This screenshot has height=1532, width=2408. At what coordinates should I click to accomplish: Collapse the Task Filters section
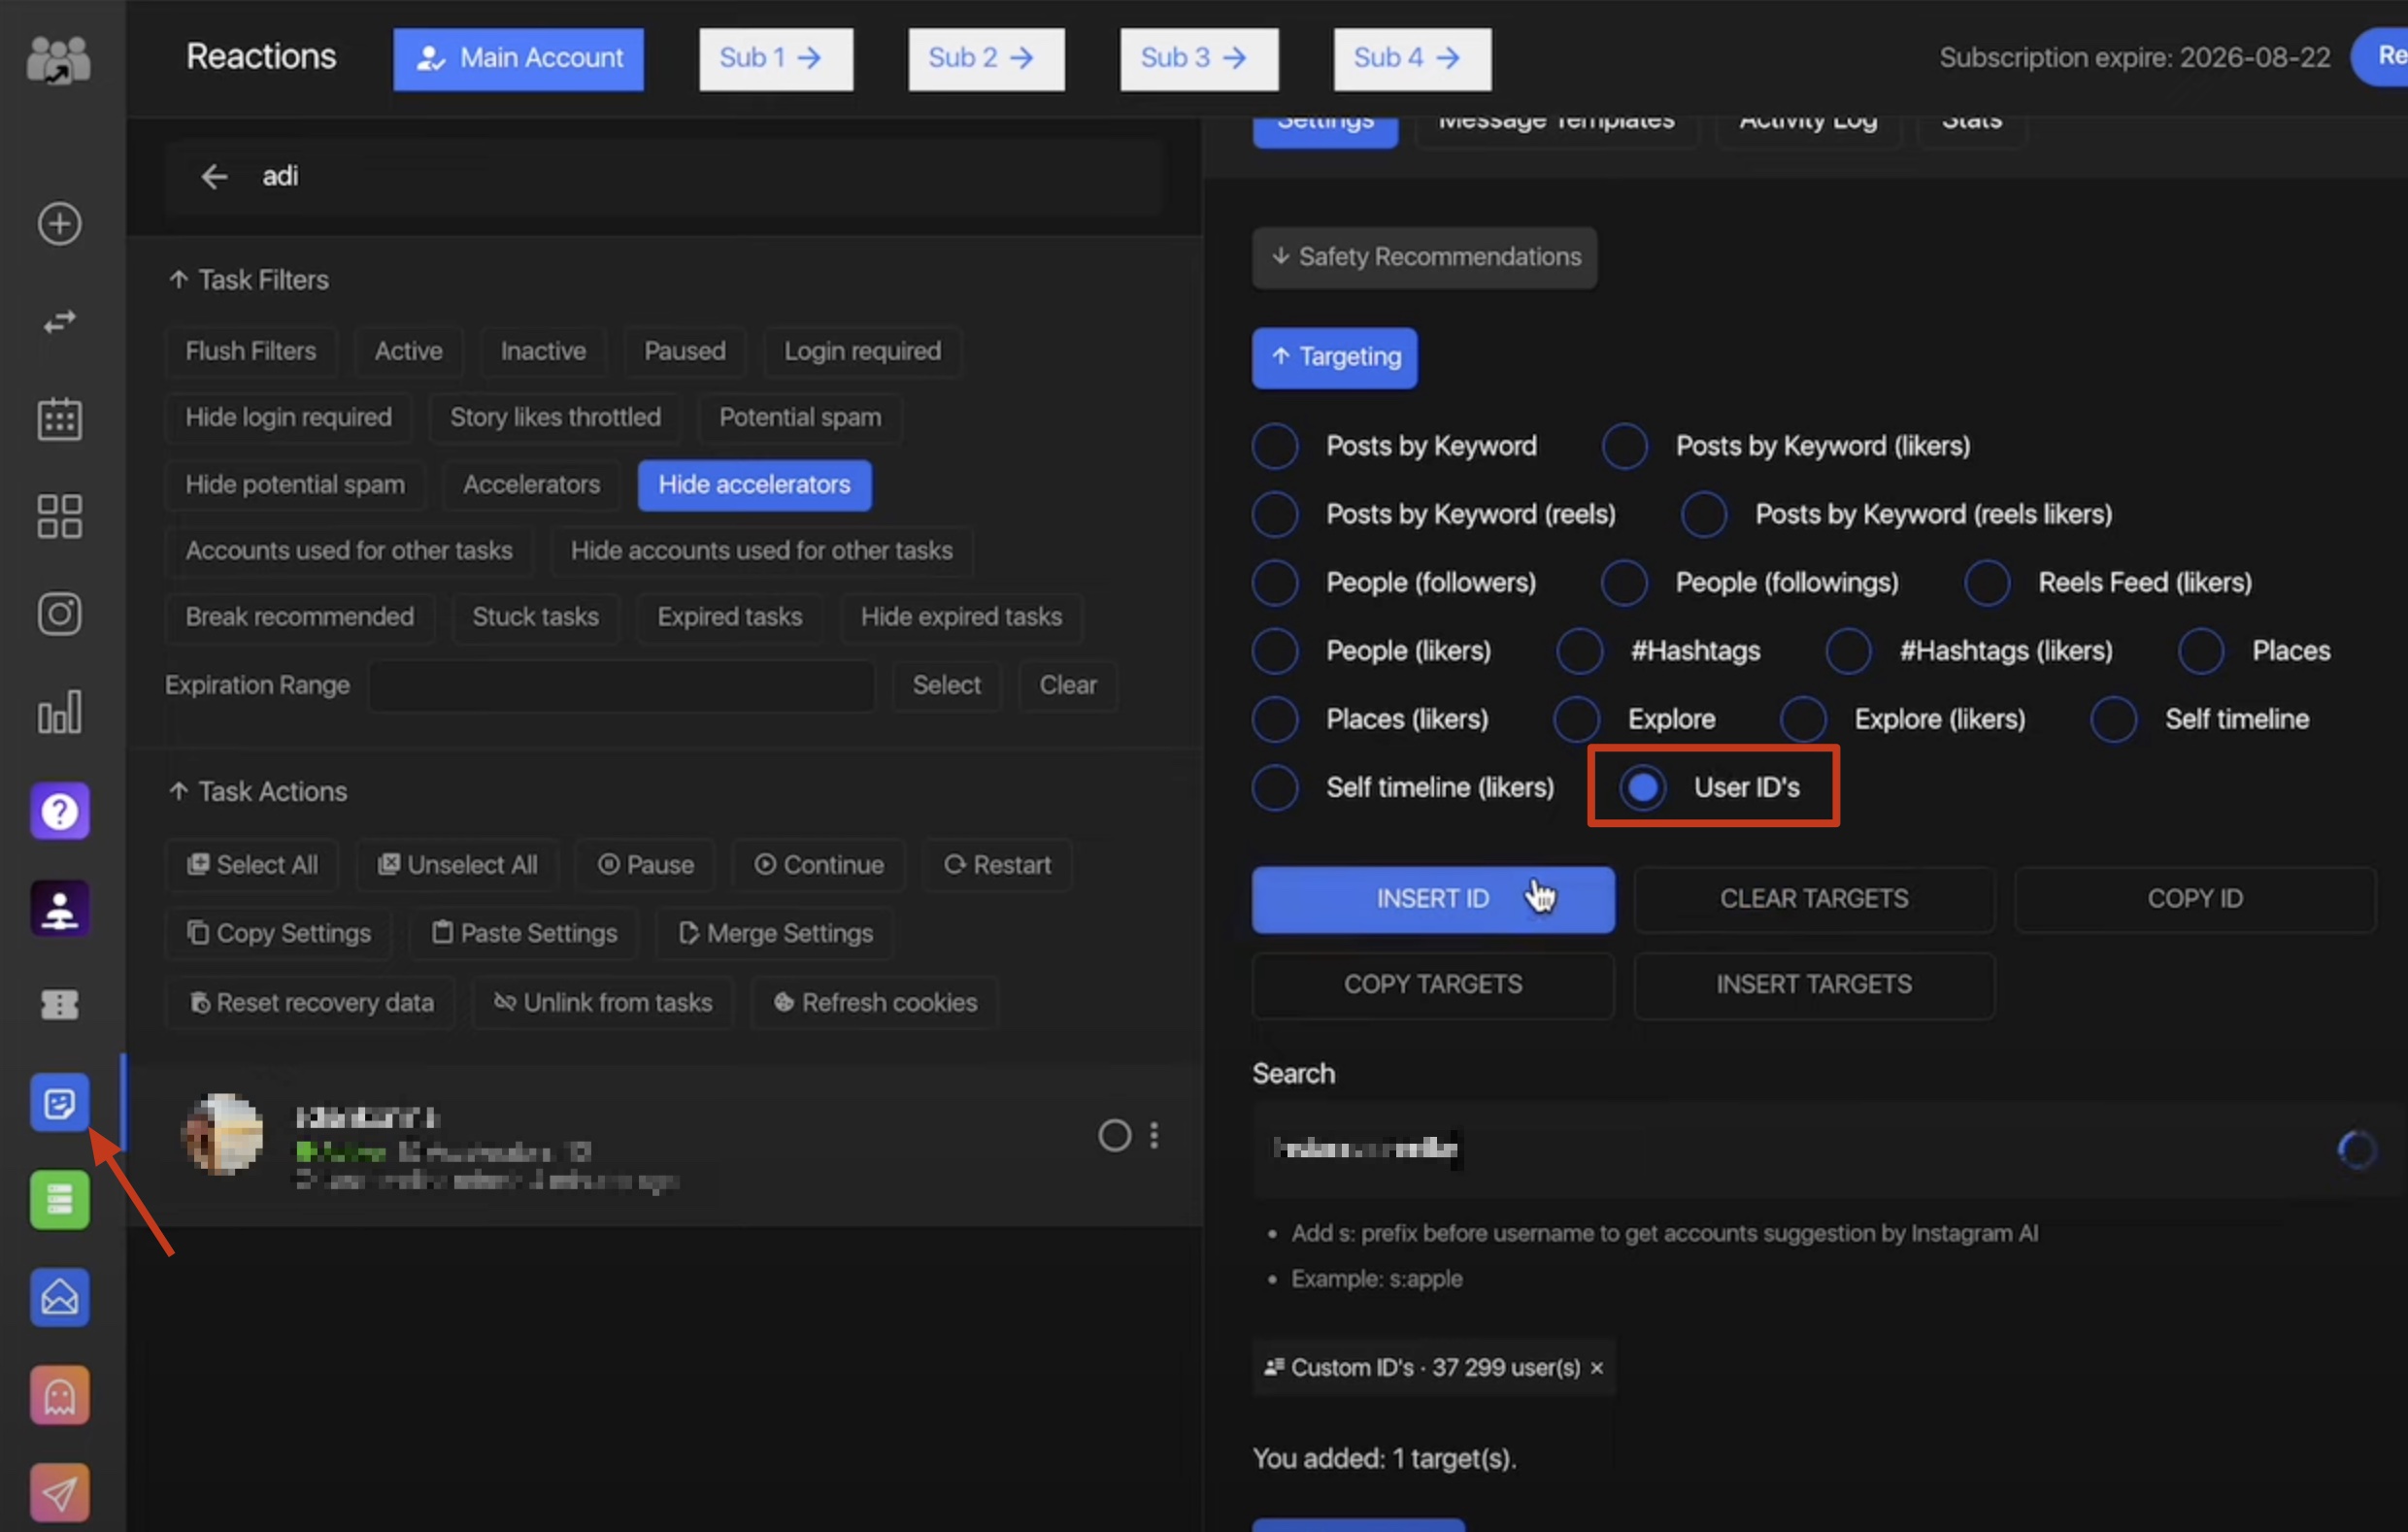[x=247, y=280]
